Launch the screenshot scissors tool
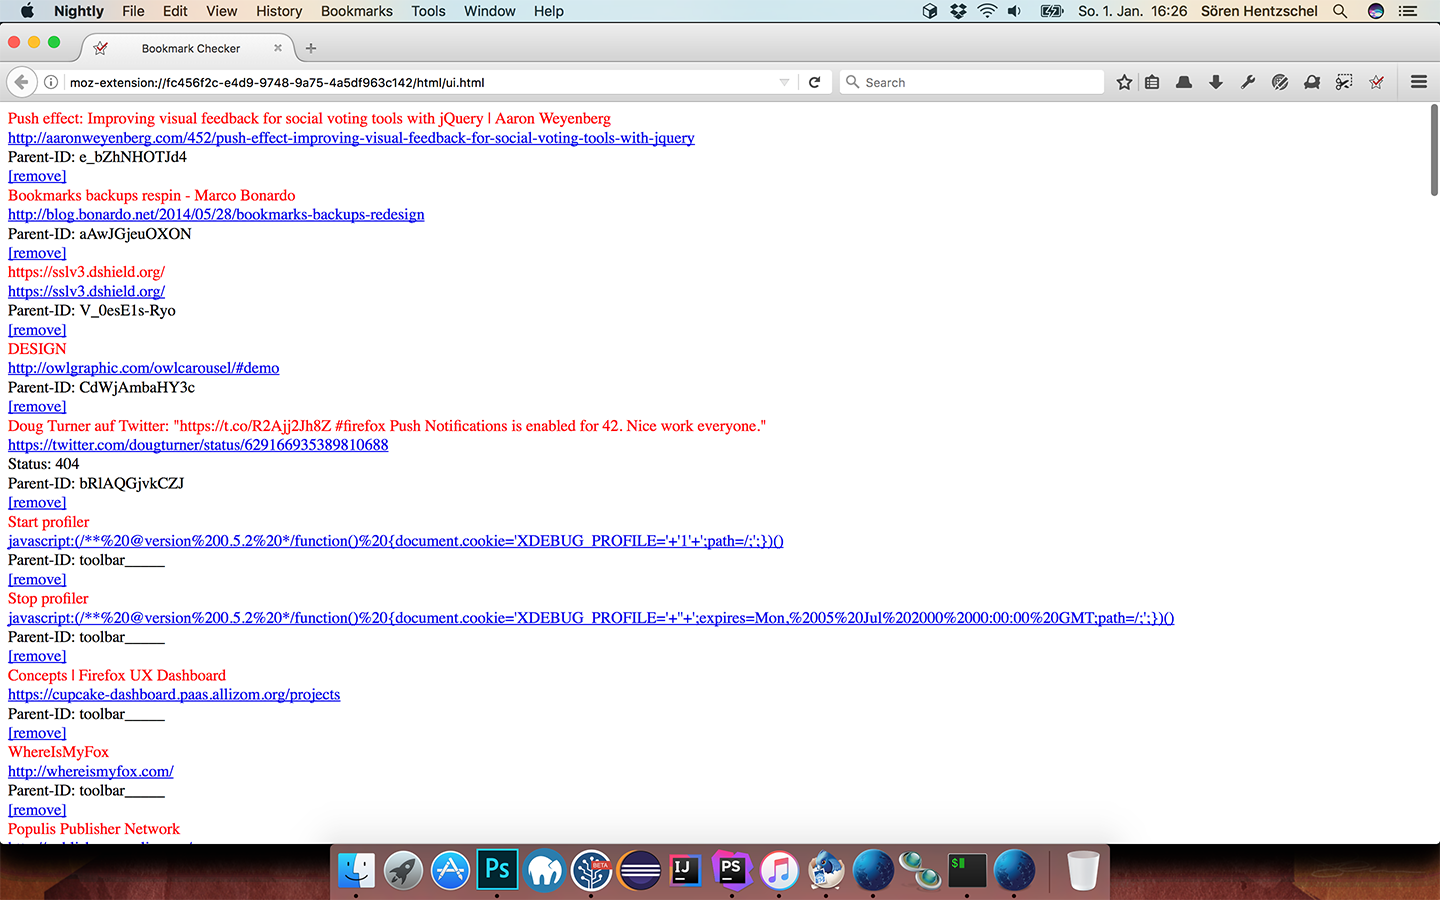This screenshot has height=900, width=1440. (1344, 82)
